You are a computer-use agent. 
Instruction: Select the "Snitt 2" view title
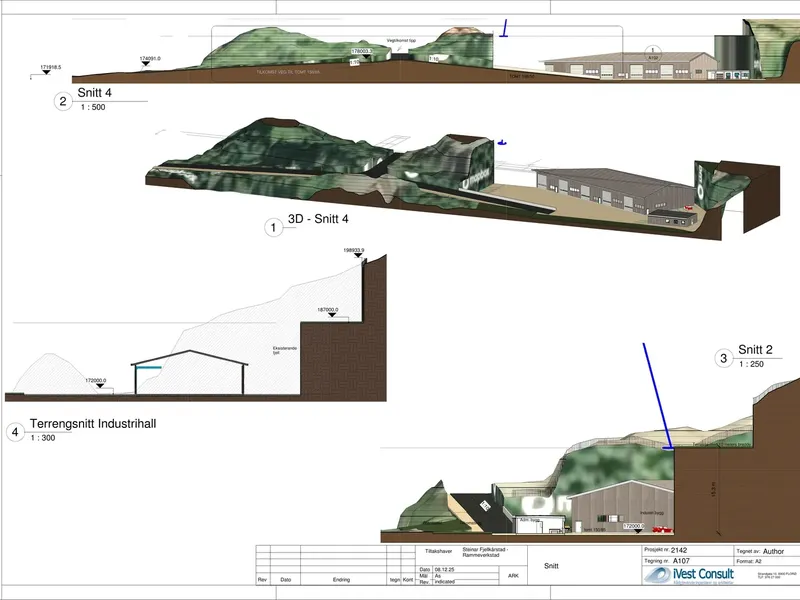click(x=755, y=349)
